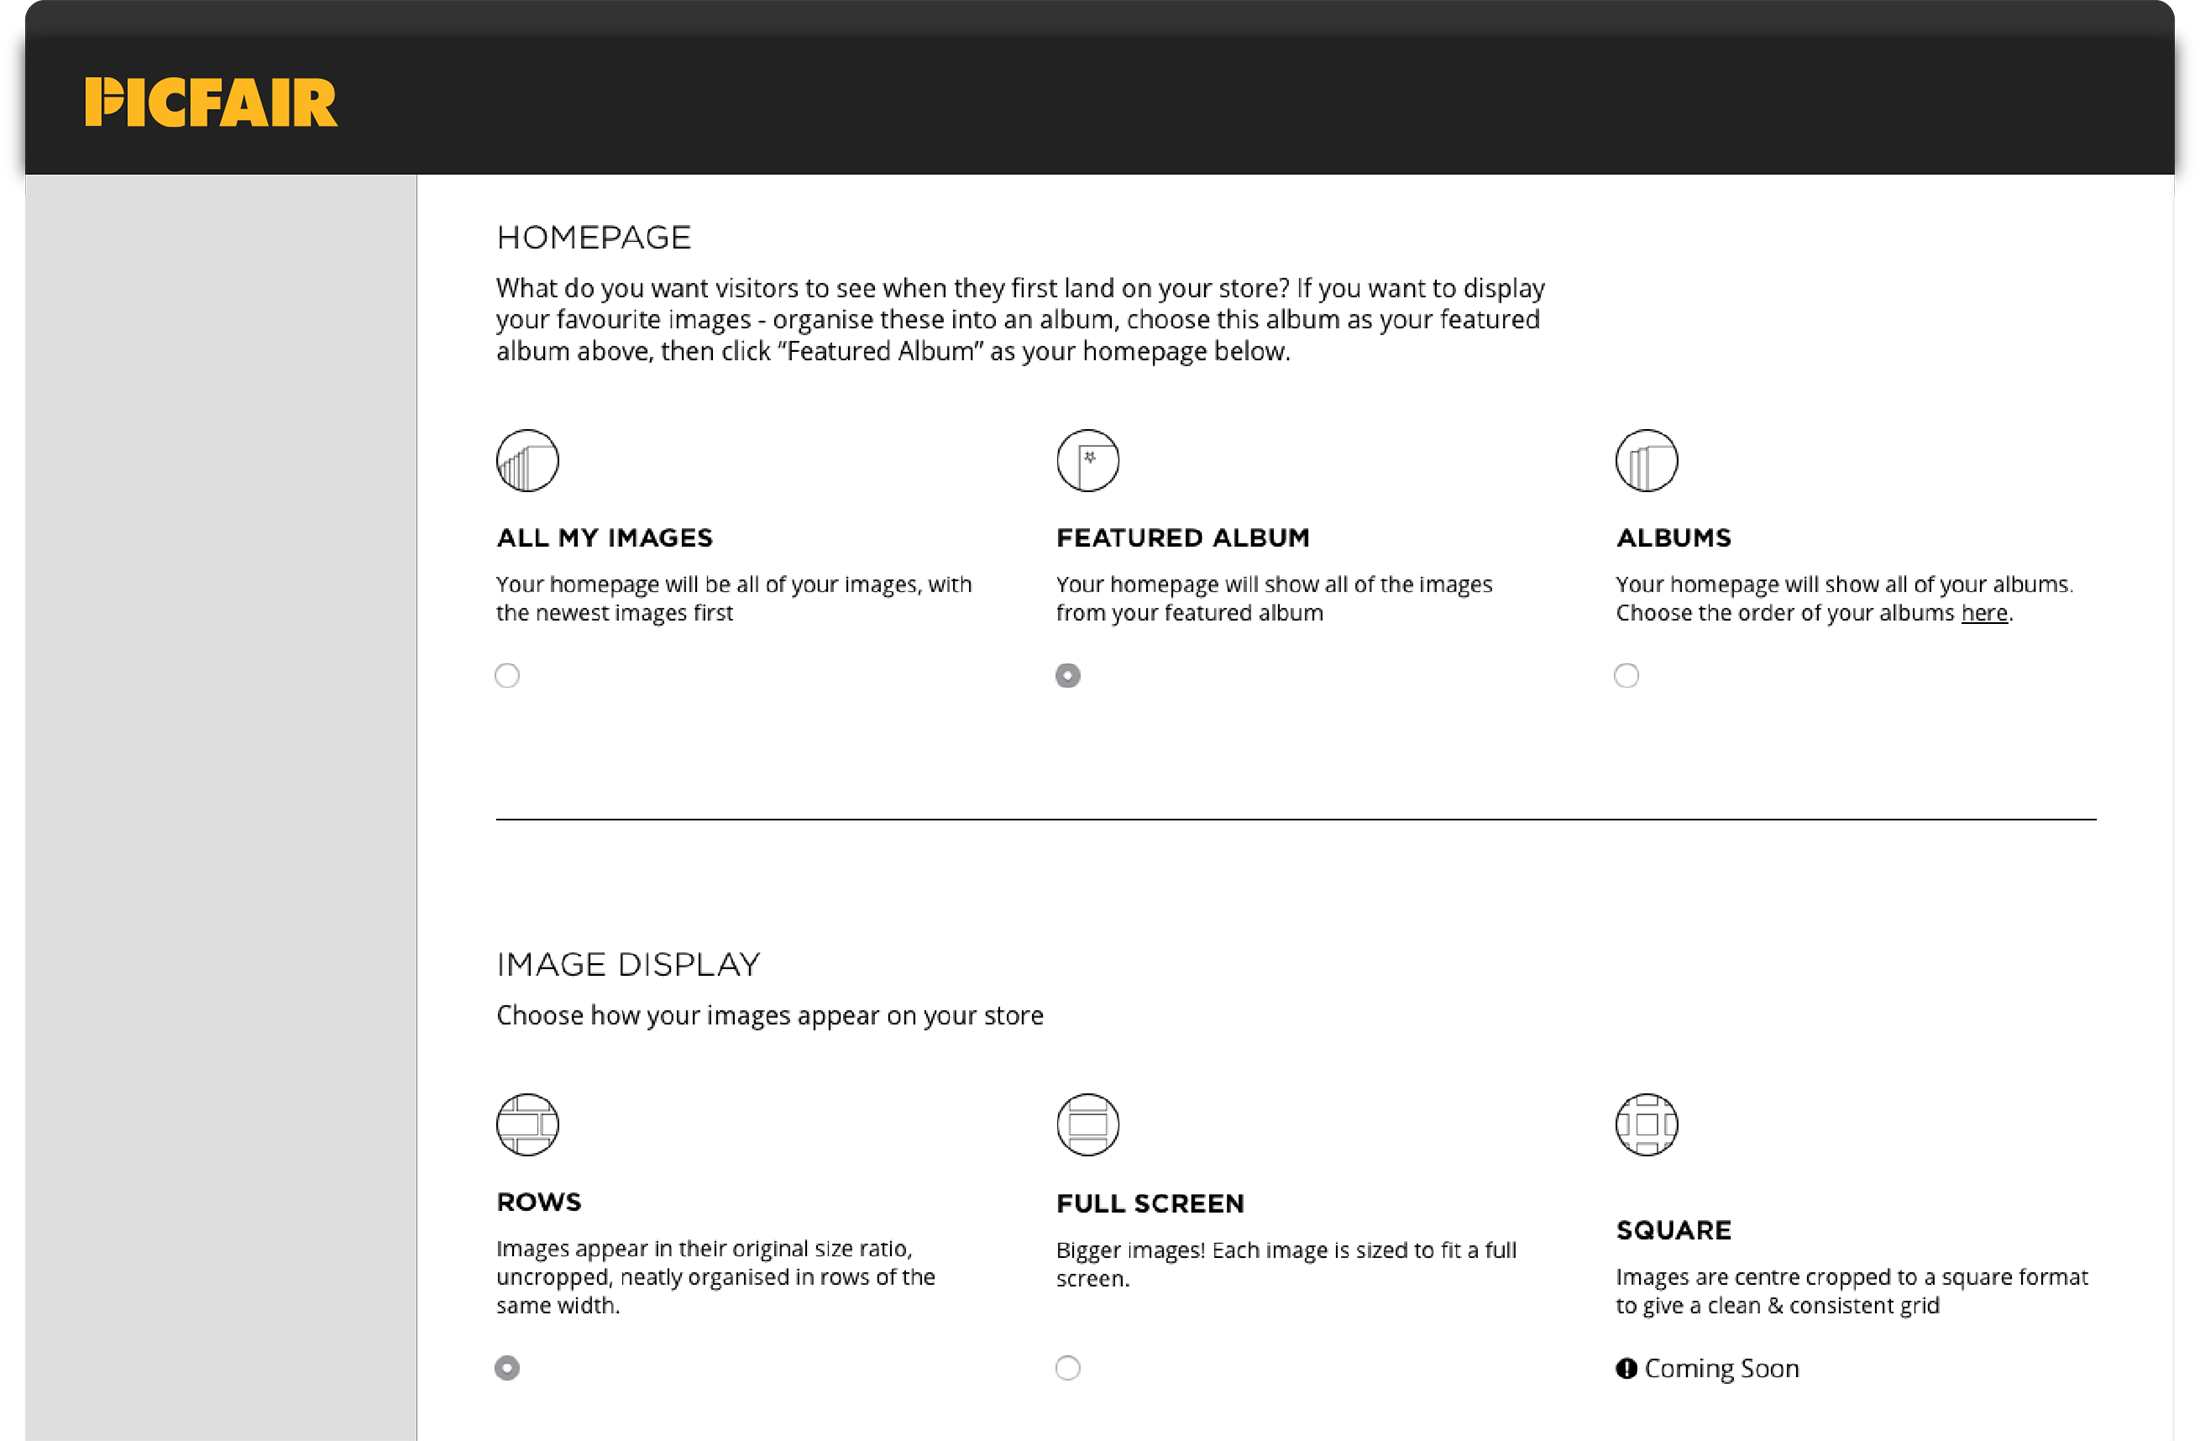Click the Albums icon in Homepage section
The image size is (2200, 1441).
point(1646,461)
